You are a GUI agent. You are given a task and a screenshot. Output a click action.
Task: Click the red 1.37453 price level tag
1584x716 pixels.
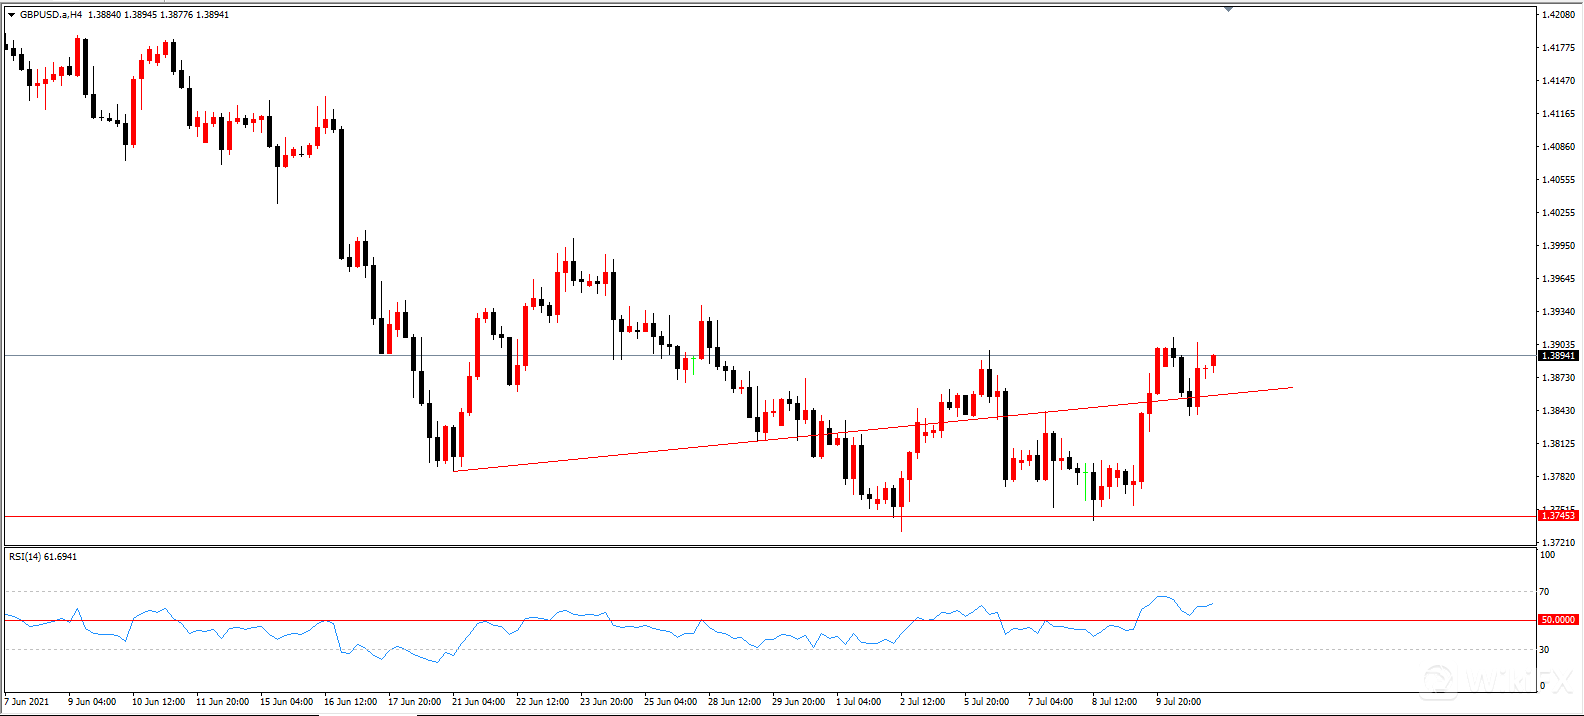[1558, 515]
